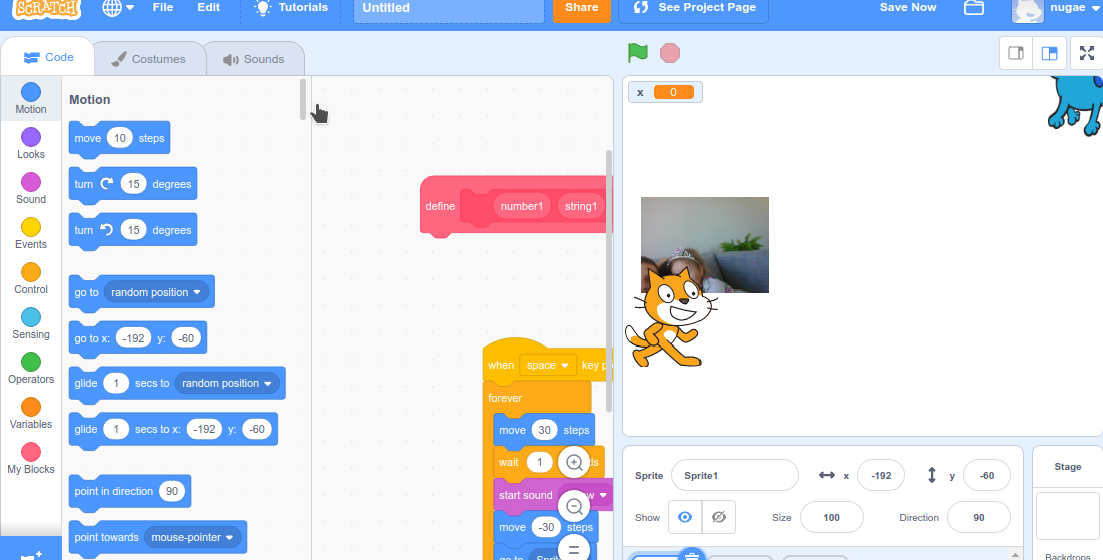Click the -30 value in move block

point(546,528)
